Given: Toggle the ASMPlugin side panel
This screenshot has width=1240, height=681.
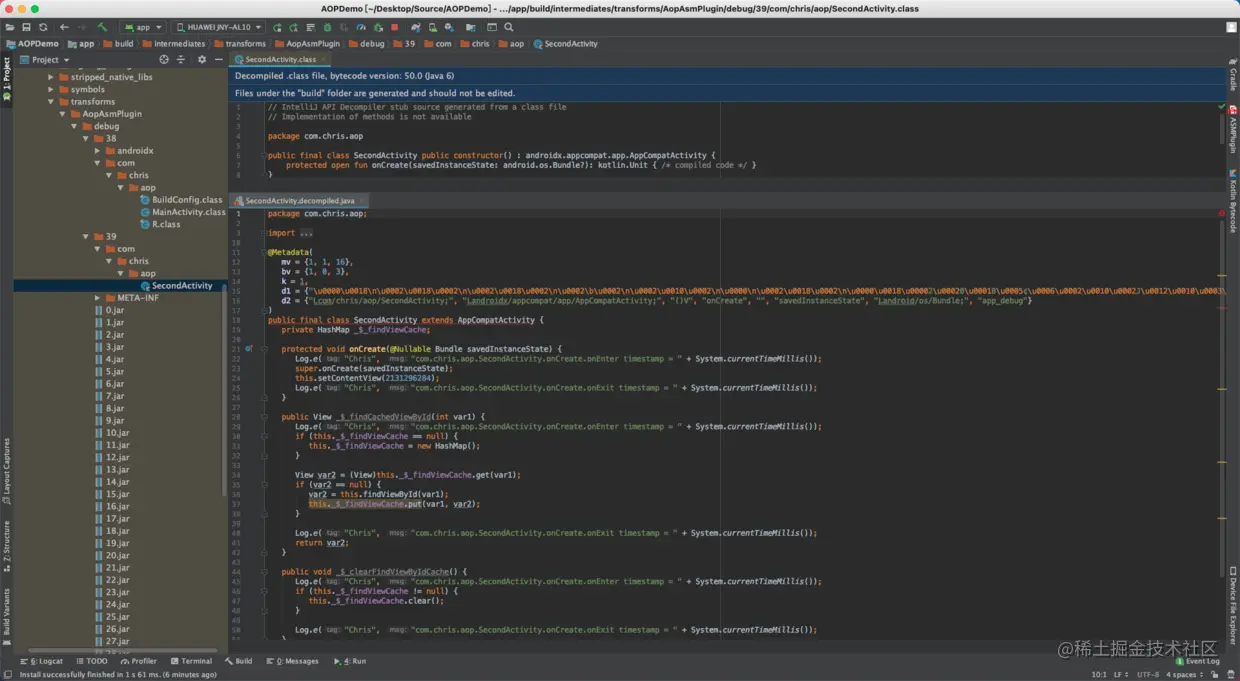Looking at the screenshot, I should (1233, 130).
